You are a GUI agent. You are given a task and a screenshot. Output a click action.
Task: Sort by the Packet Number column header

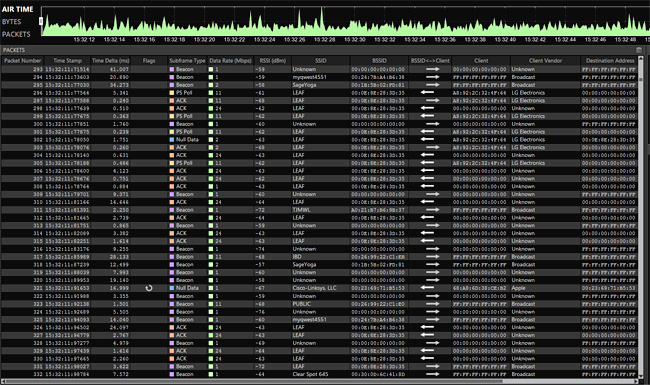(x=22, y=61)
